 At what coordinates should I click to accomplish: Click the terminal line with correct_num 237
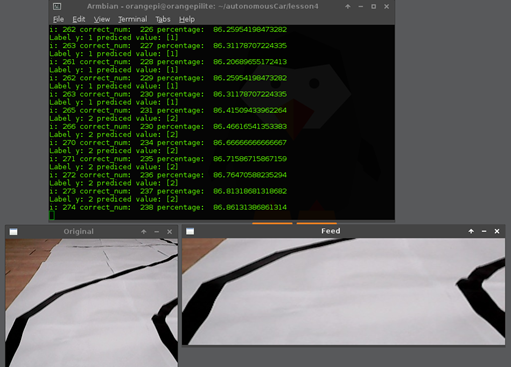[168, 191]
